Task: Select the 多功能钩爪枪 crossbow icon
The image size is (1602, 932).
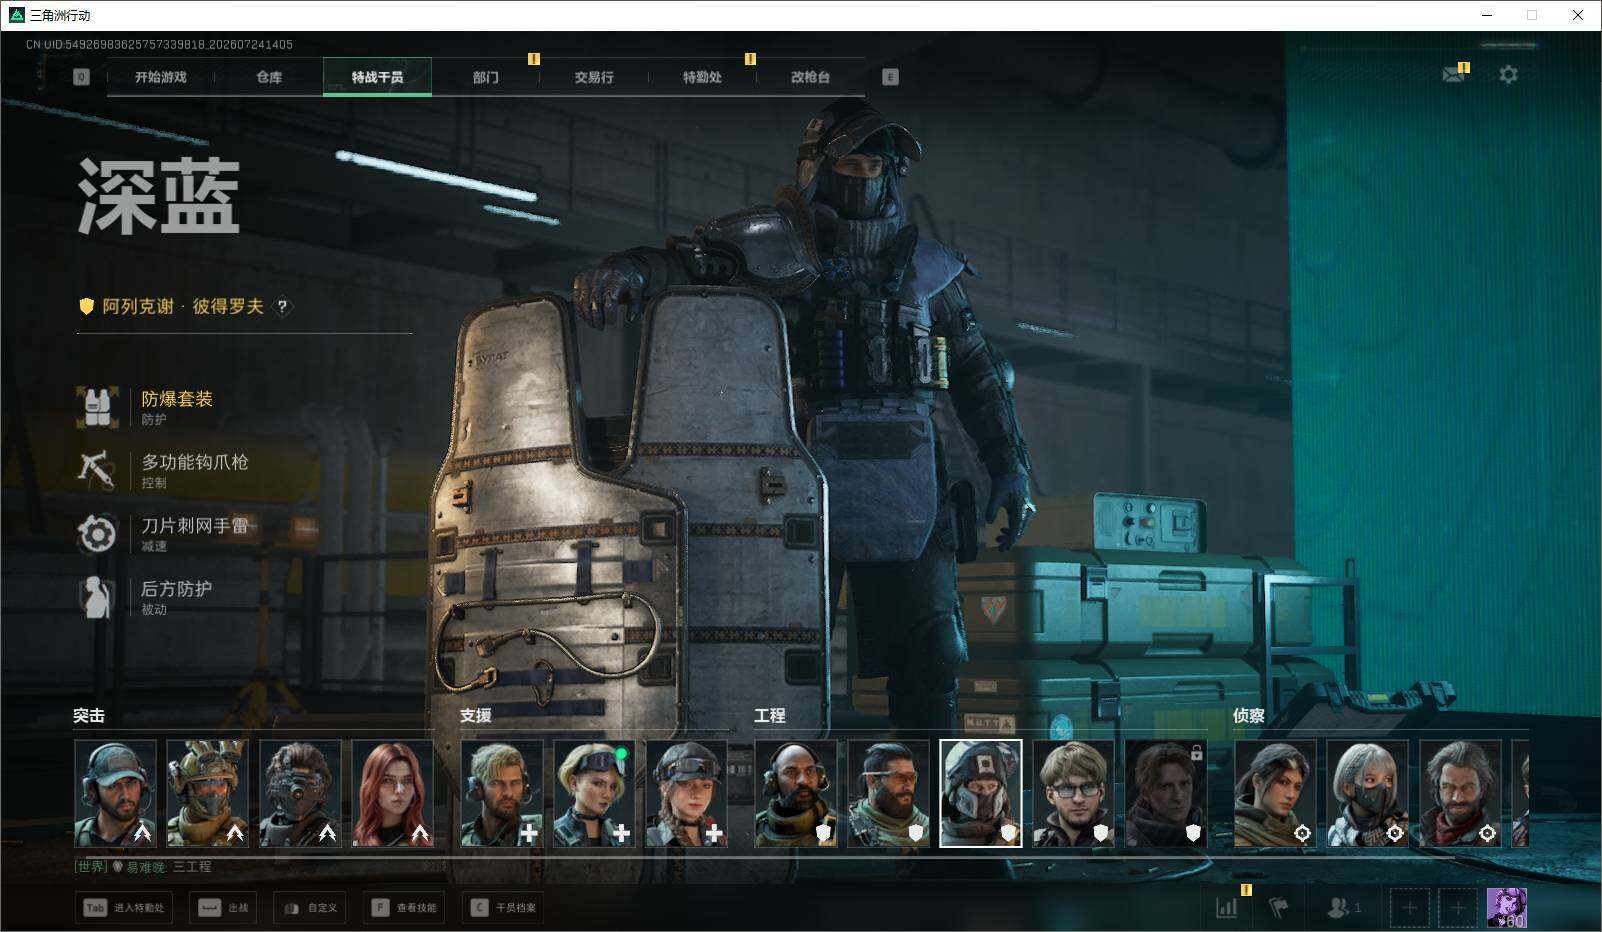Action: (97, 469)
